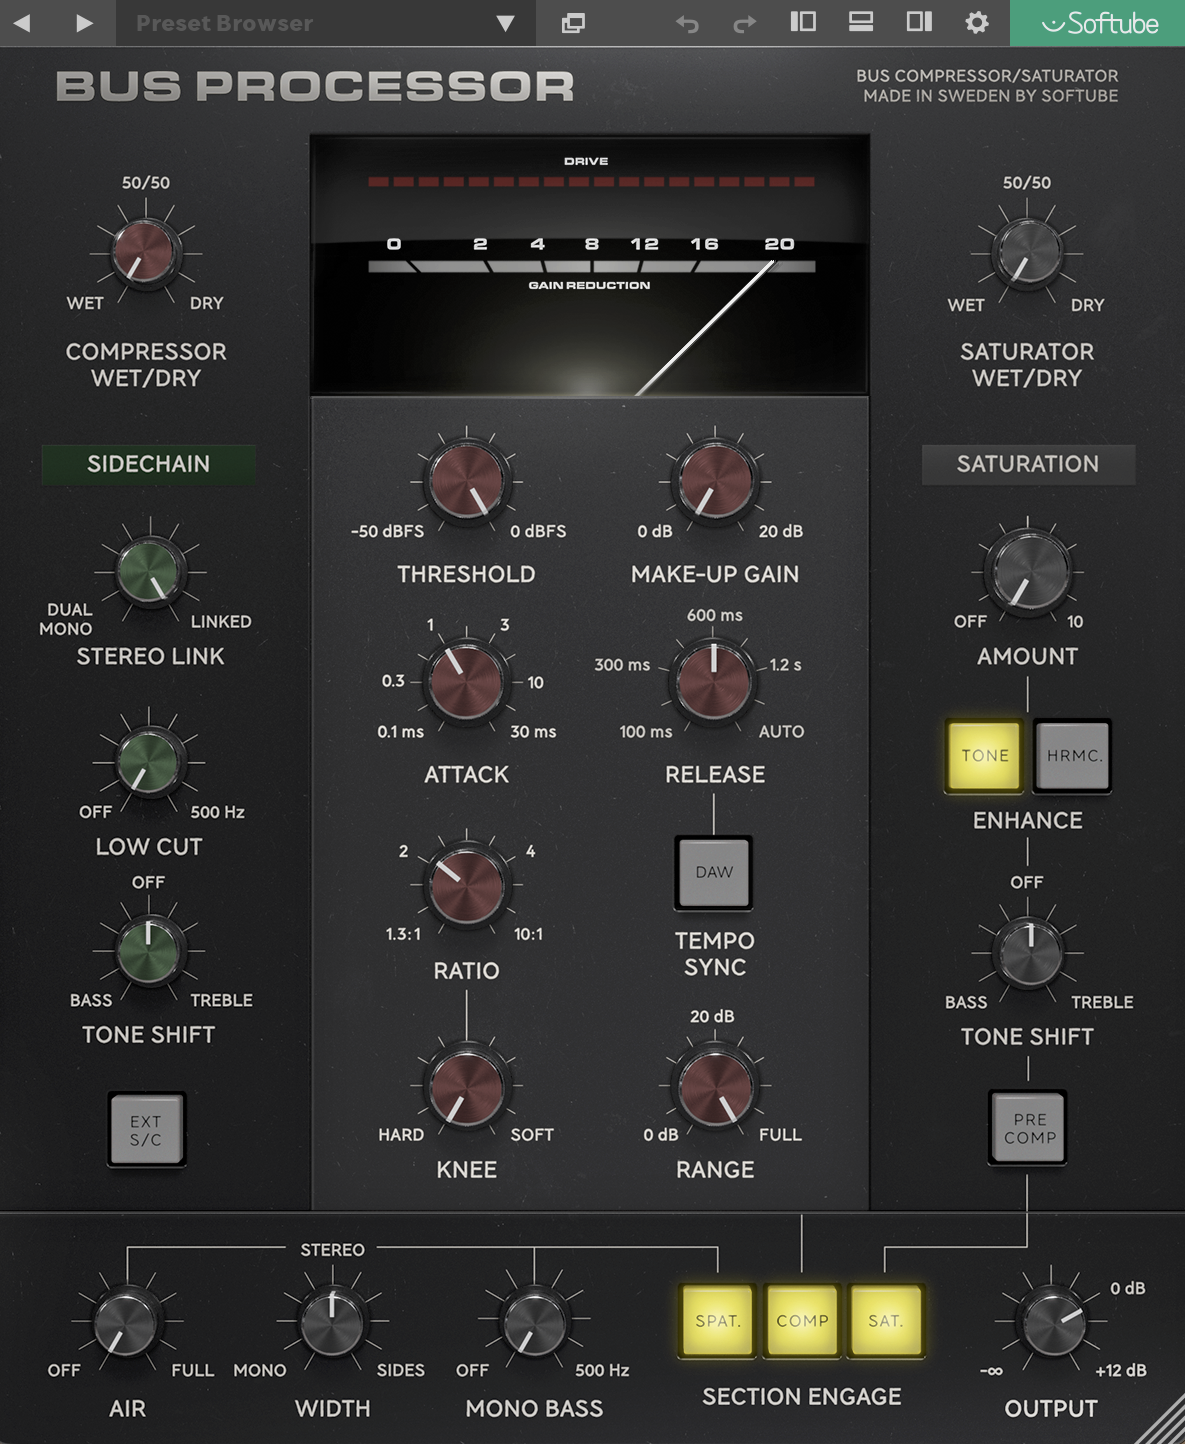Click the '1.2 s' release label
The width and height of the screenshot is (1185, 1444).
tap(785, 664)
